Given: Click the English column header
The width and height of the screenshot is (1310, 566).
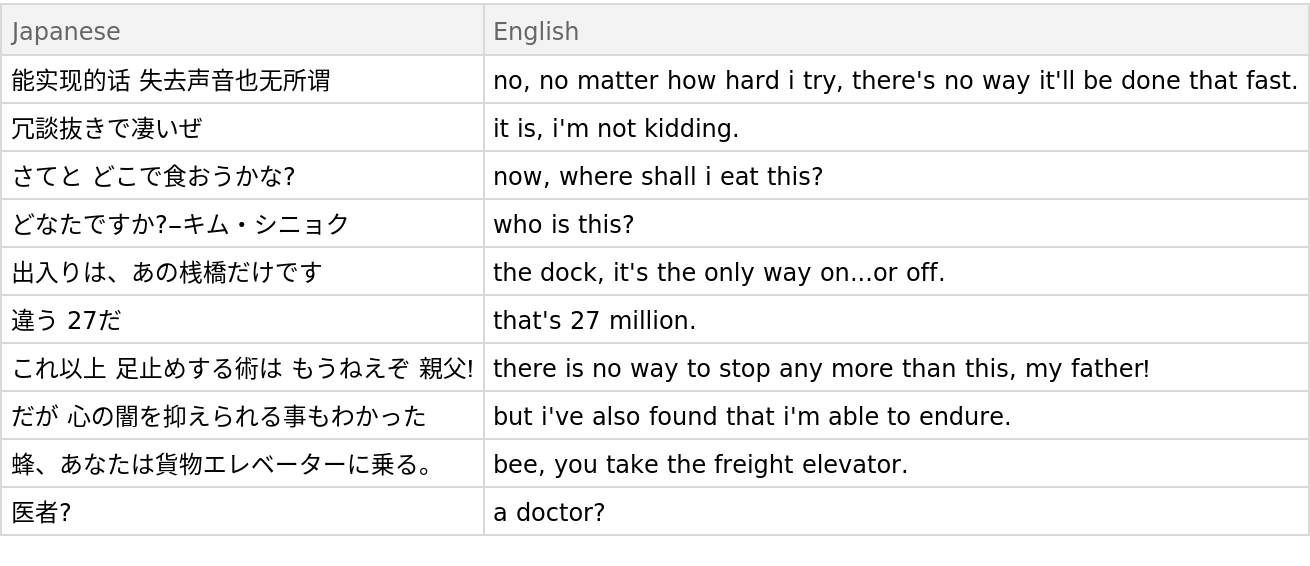Looking at the screenshot, I should click(x=896, y=31).
